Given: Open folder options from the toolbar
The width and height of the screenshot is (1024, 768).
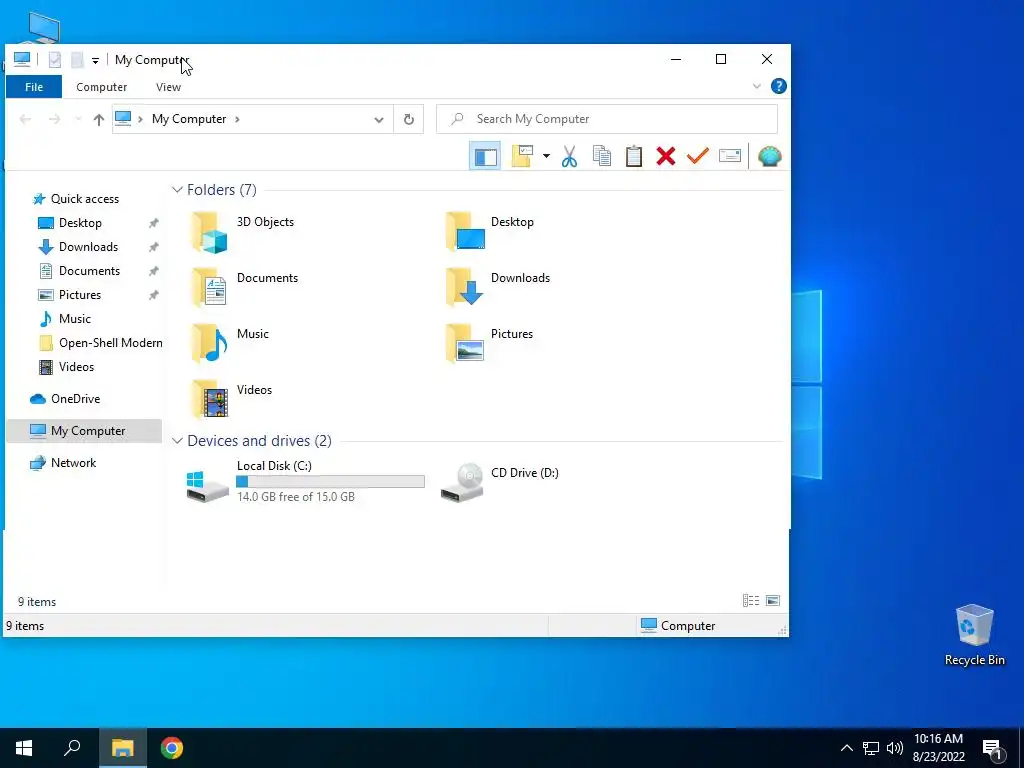Looking at the screenshot, I should [x=522, y=156].
